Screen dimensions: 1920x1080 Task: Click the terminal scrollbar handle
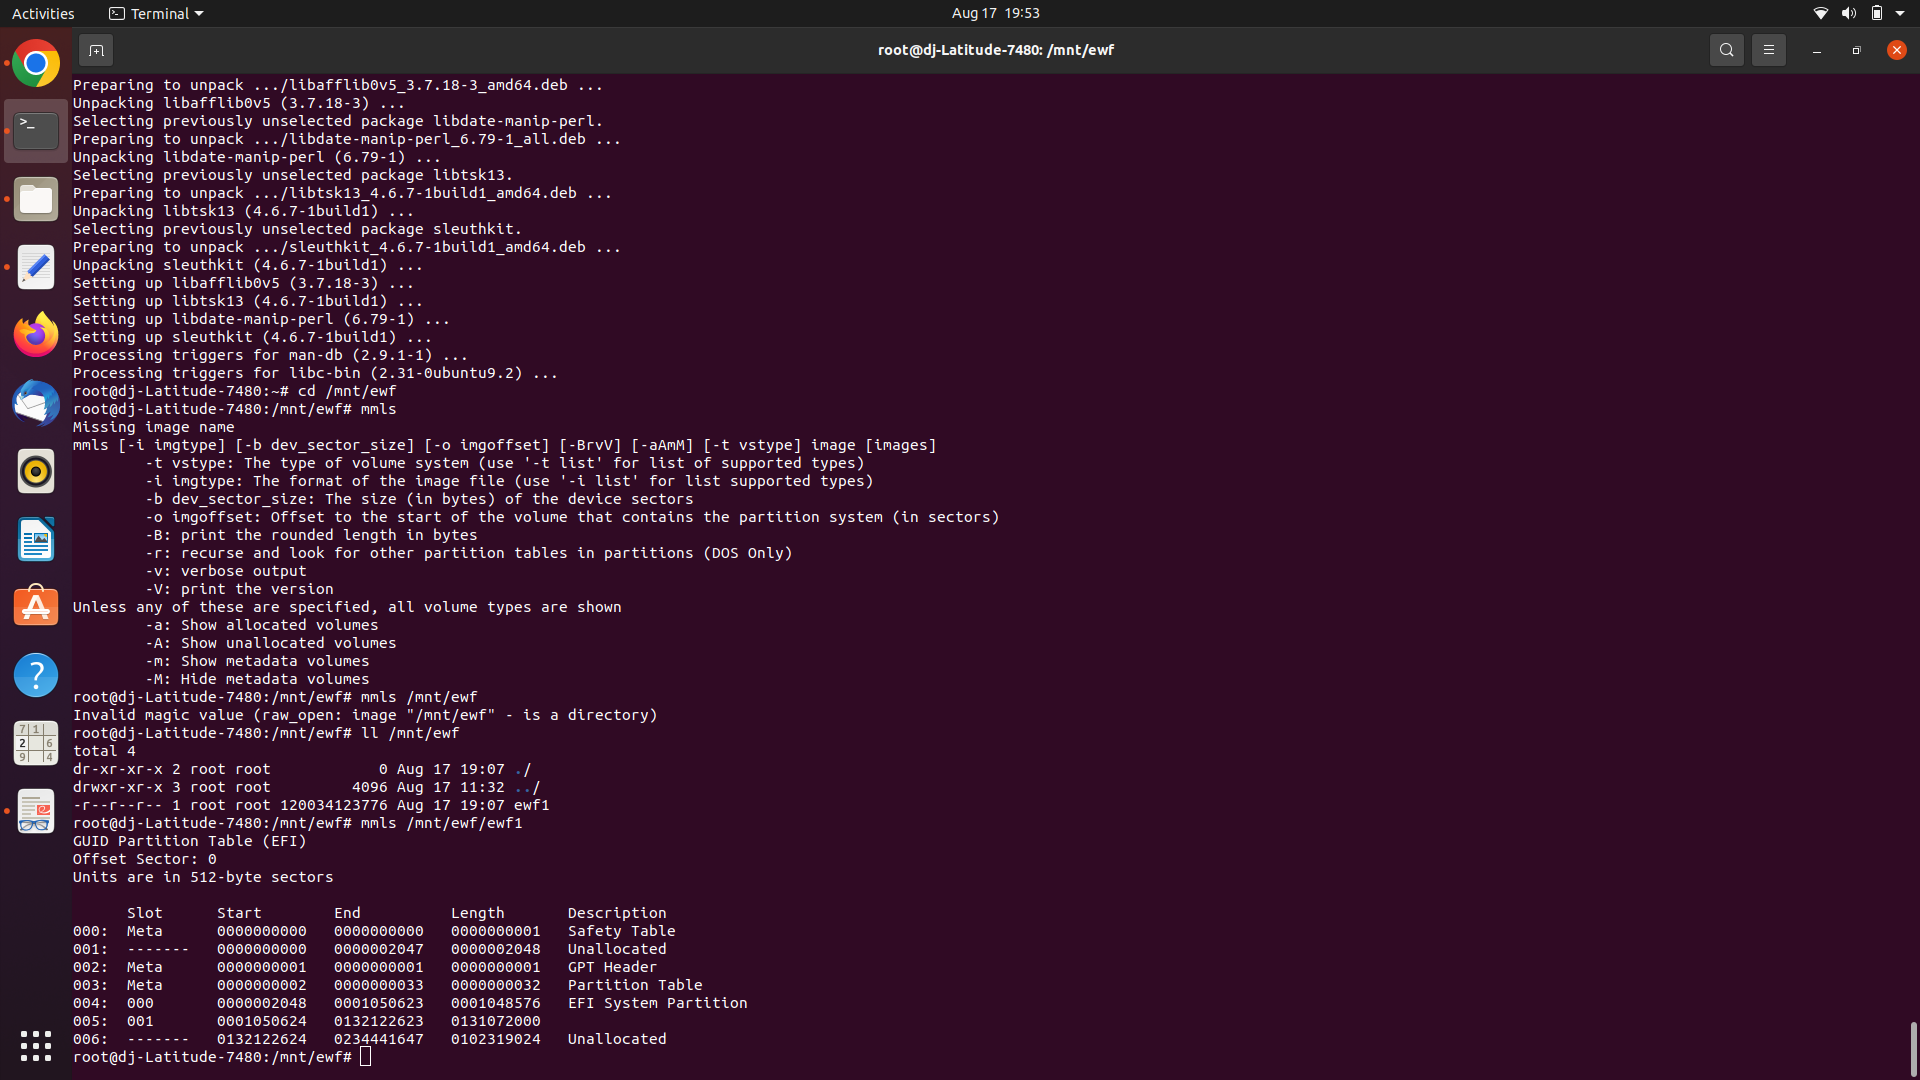1913,1047
